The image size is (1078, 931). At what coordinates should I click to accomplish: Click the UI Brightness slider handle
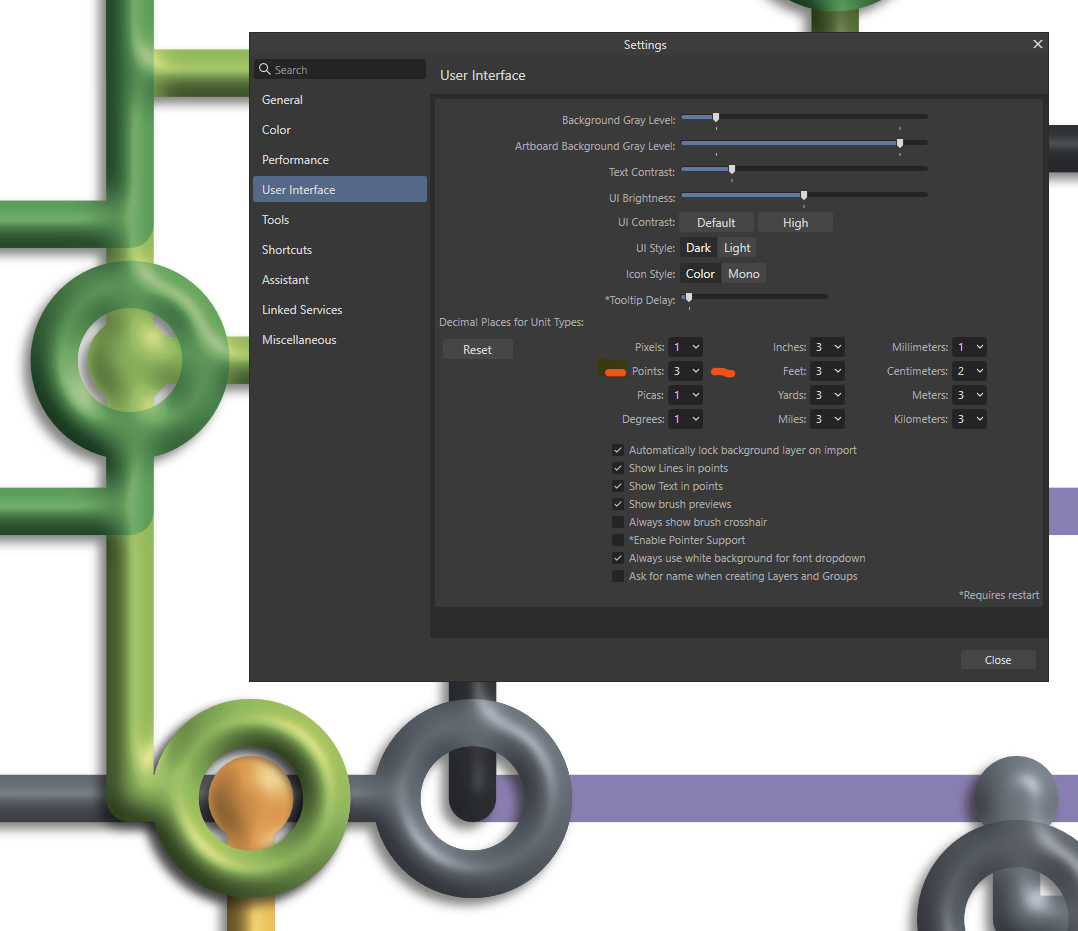pyautogui.click(x=804, y=195)
